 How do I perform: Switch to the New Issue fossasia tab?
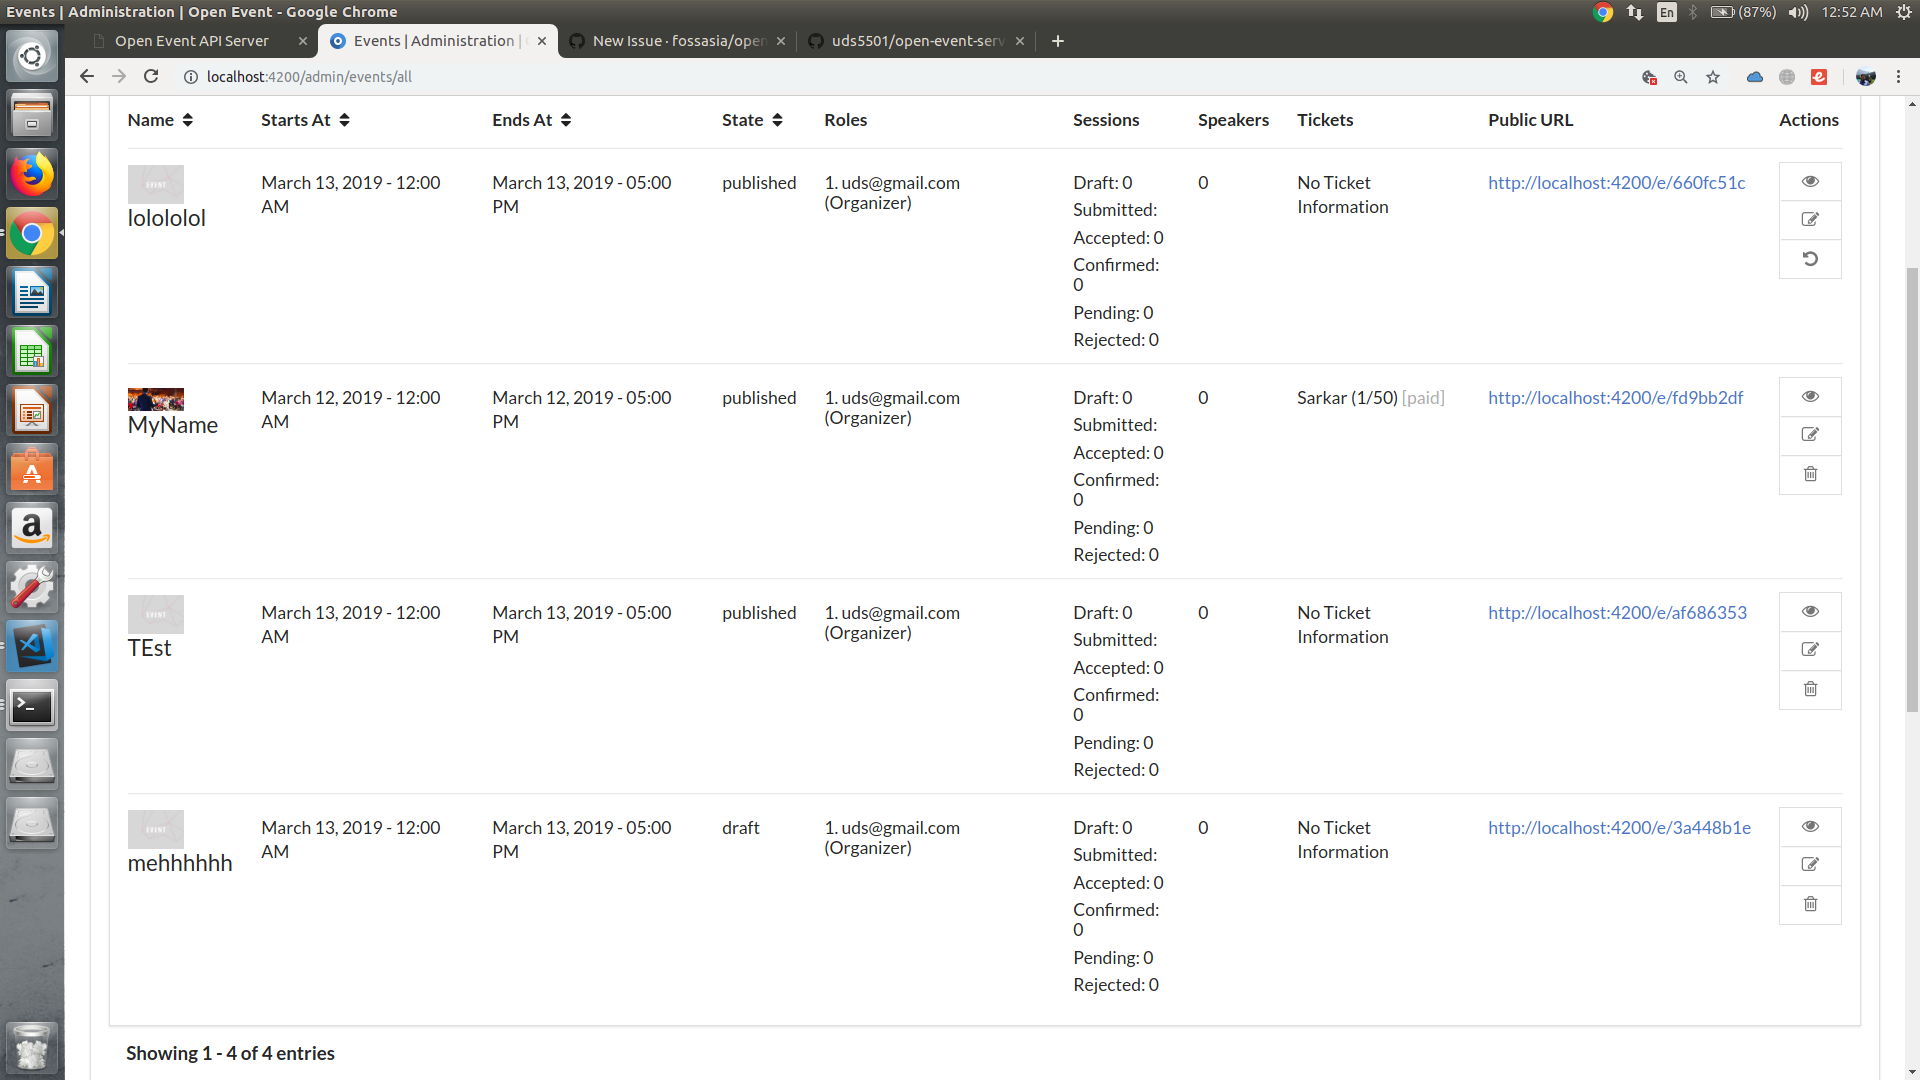(676, 41)
